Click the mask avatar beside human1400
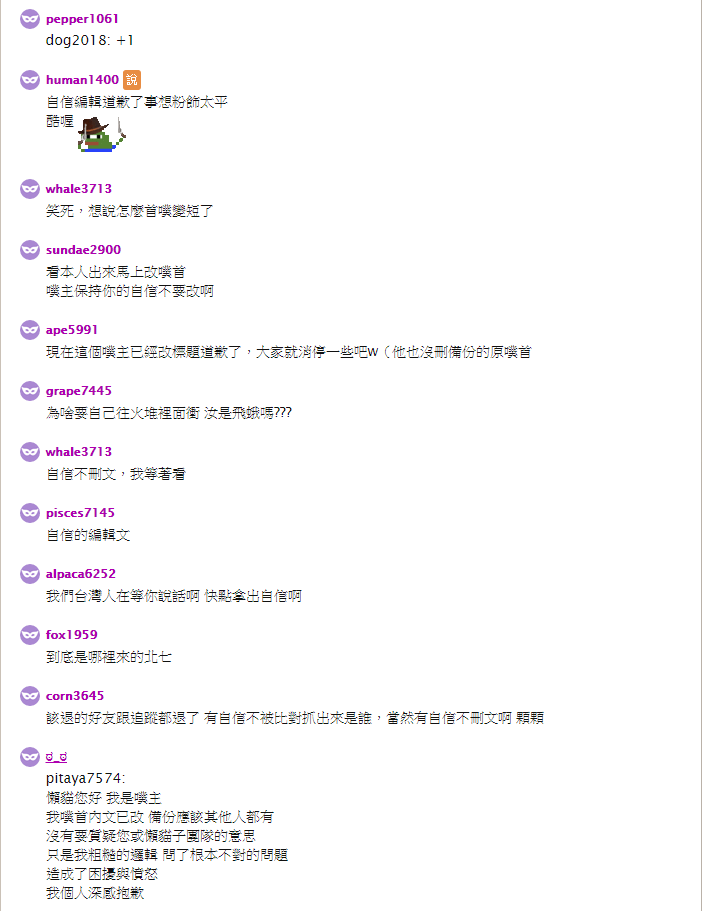 [x=30, y=80]
